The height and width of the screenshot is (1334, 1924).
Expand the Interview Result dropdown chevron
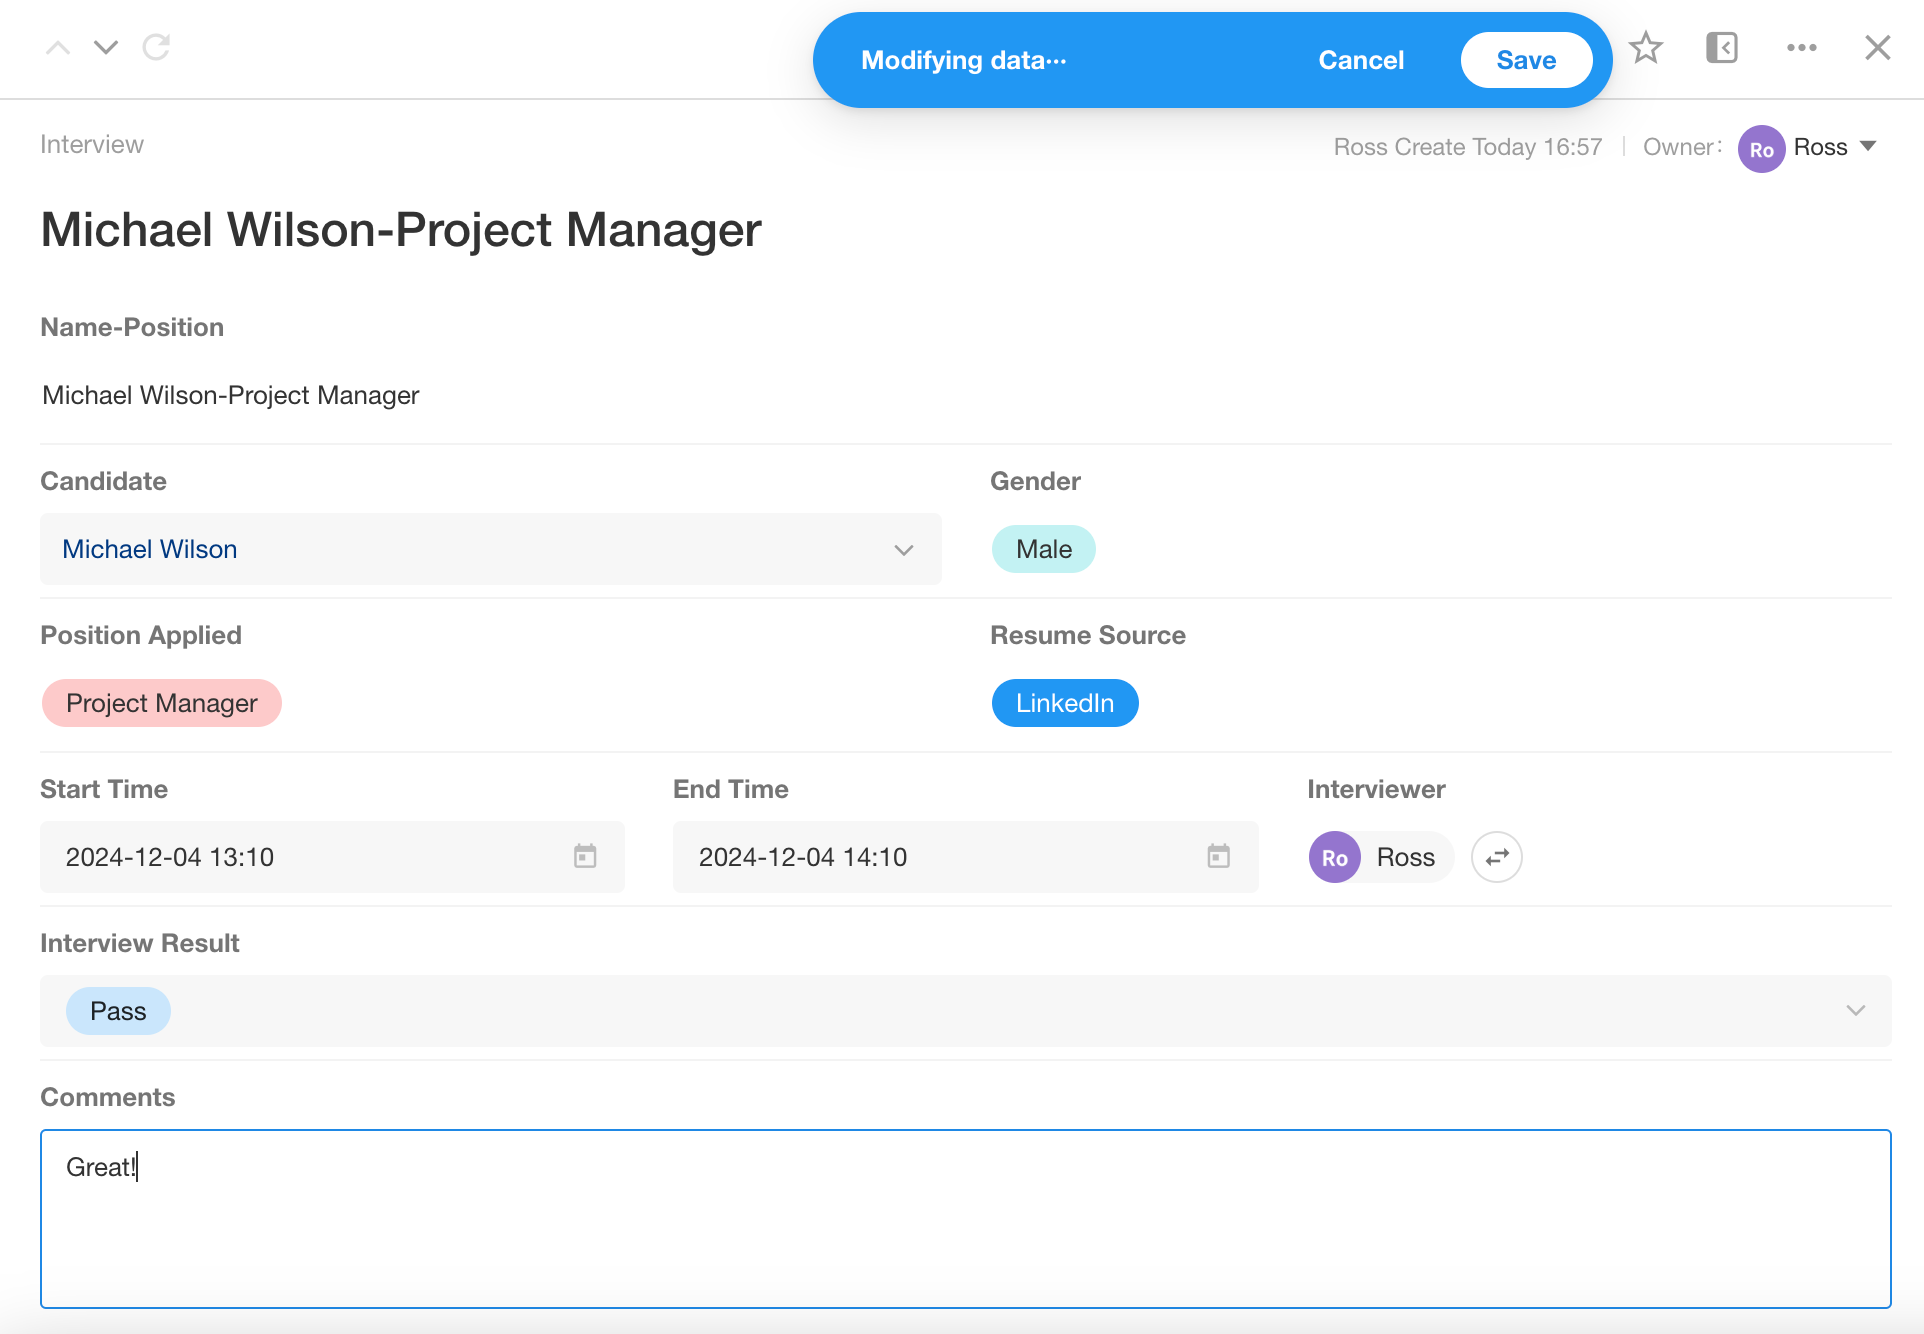pos(1856,1011)
